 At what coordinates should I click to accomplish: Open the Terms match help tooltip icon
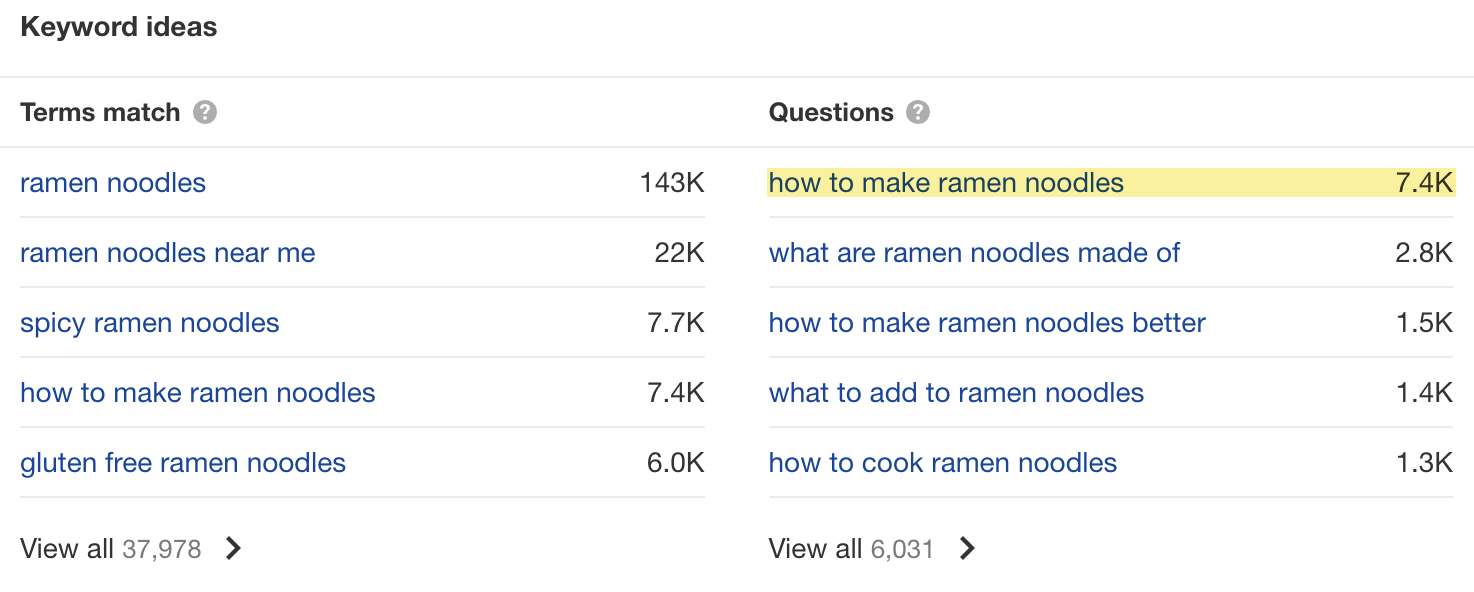pos(204,113)
